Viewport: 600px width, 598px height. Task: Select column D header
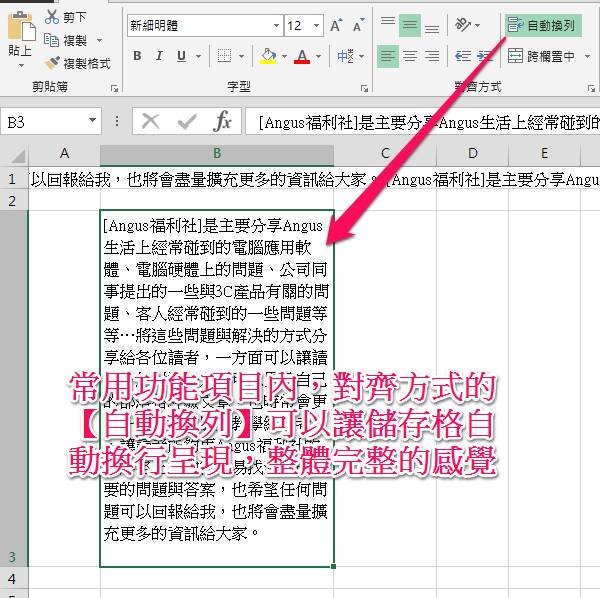472,154
